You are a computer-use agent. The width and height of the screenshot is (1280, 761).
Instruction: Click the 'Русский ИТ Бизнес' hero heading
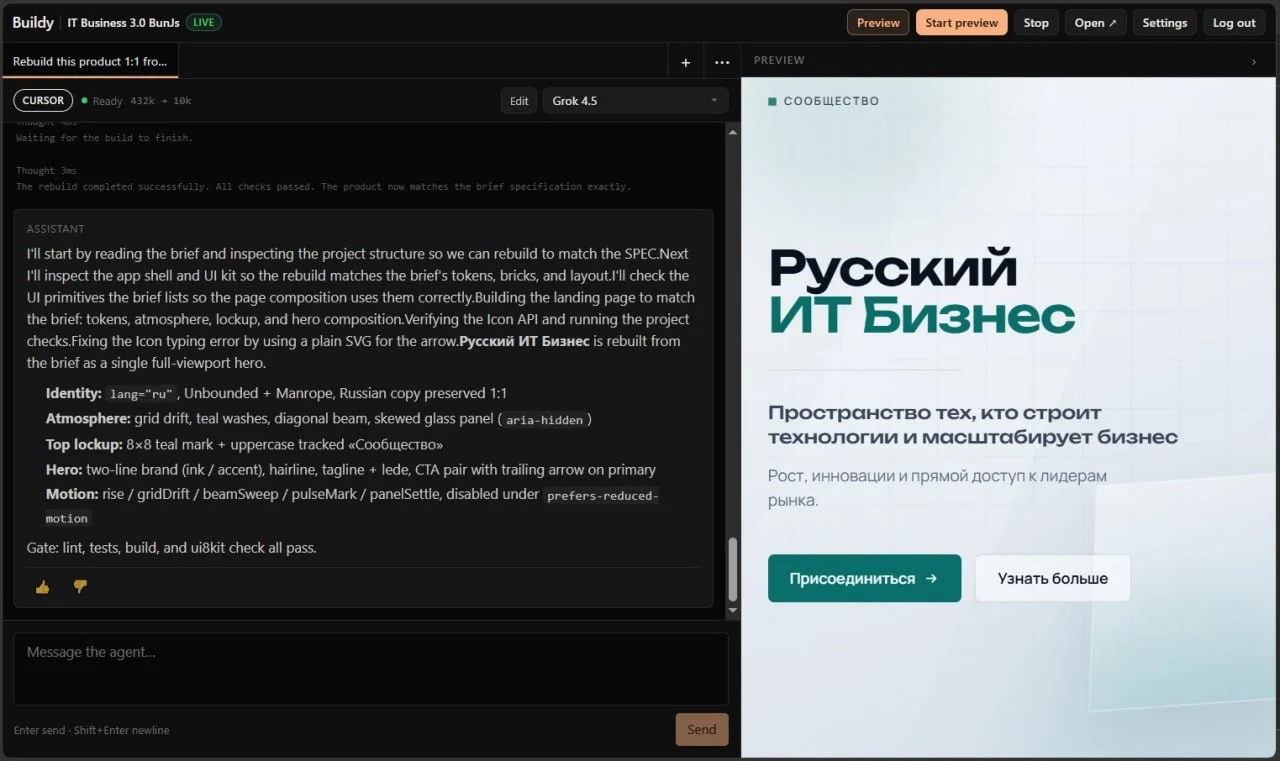click(x=921, y=291)
